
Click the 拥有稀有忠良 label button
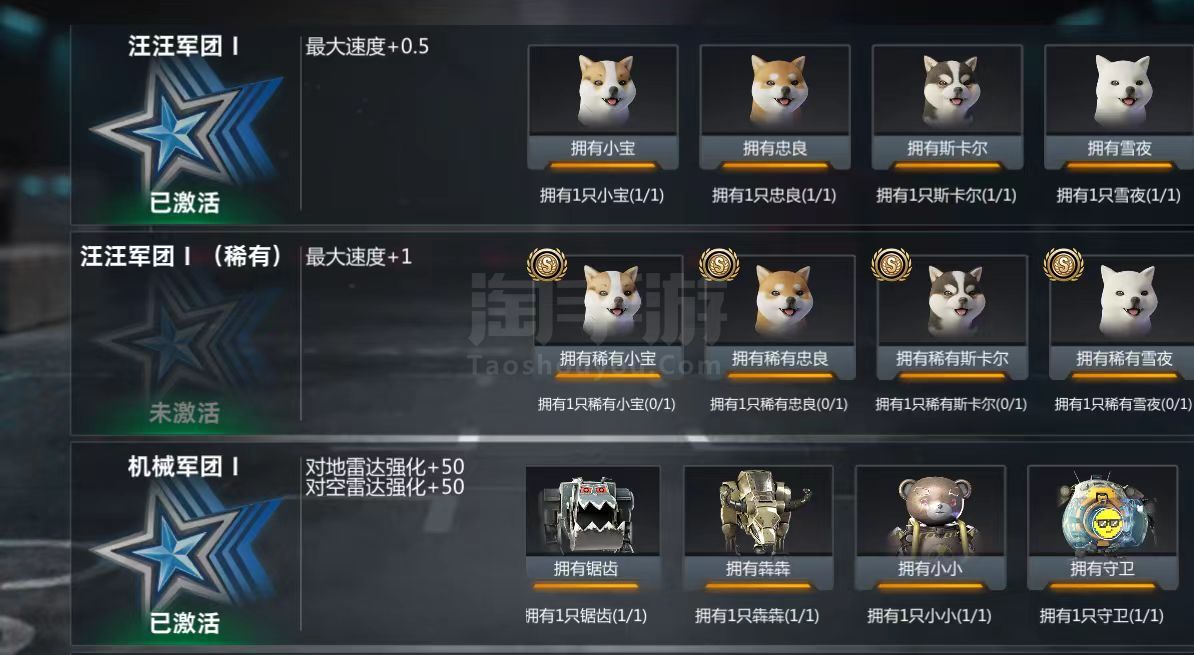point(780,359)
